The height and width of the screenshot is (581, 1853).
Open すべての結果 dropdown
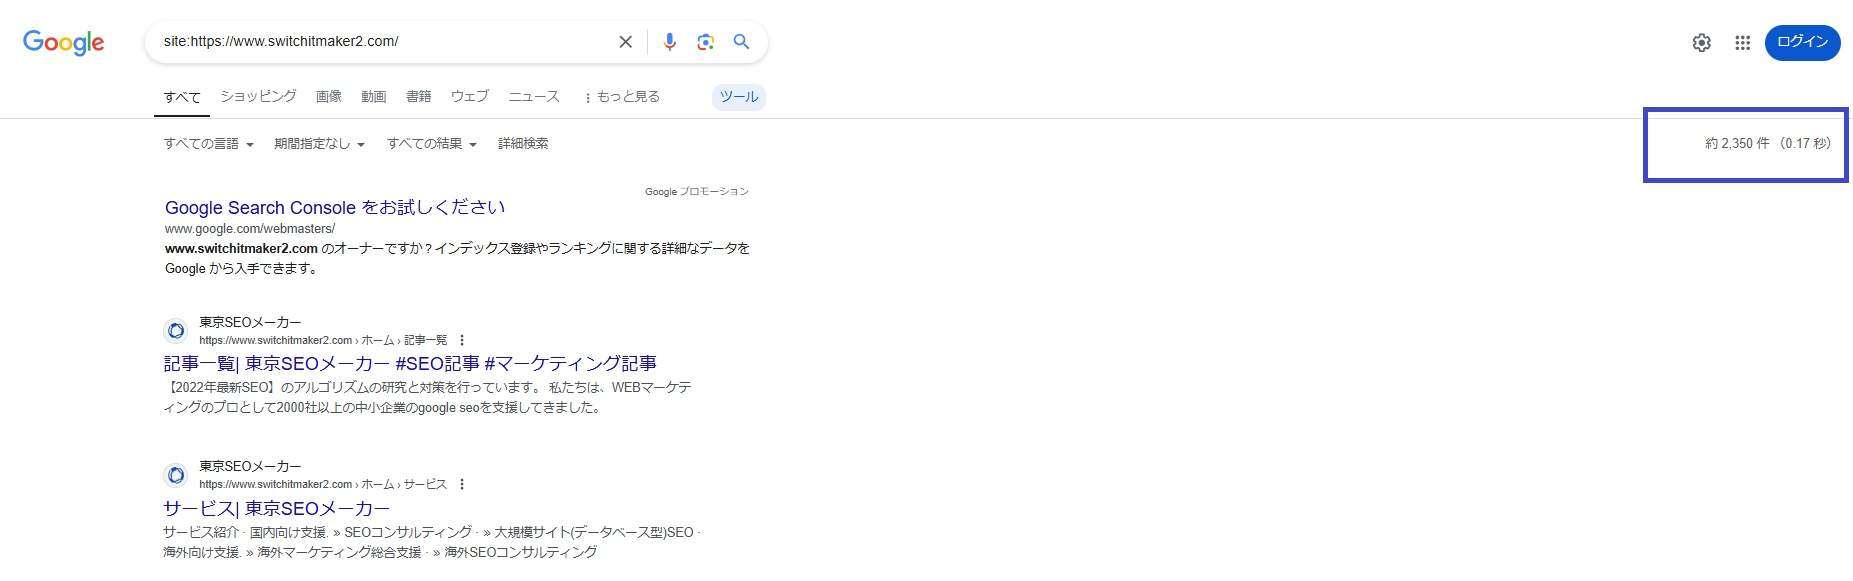pyautogui.click(x=432, y=144)
